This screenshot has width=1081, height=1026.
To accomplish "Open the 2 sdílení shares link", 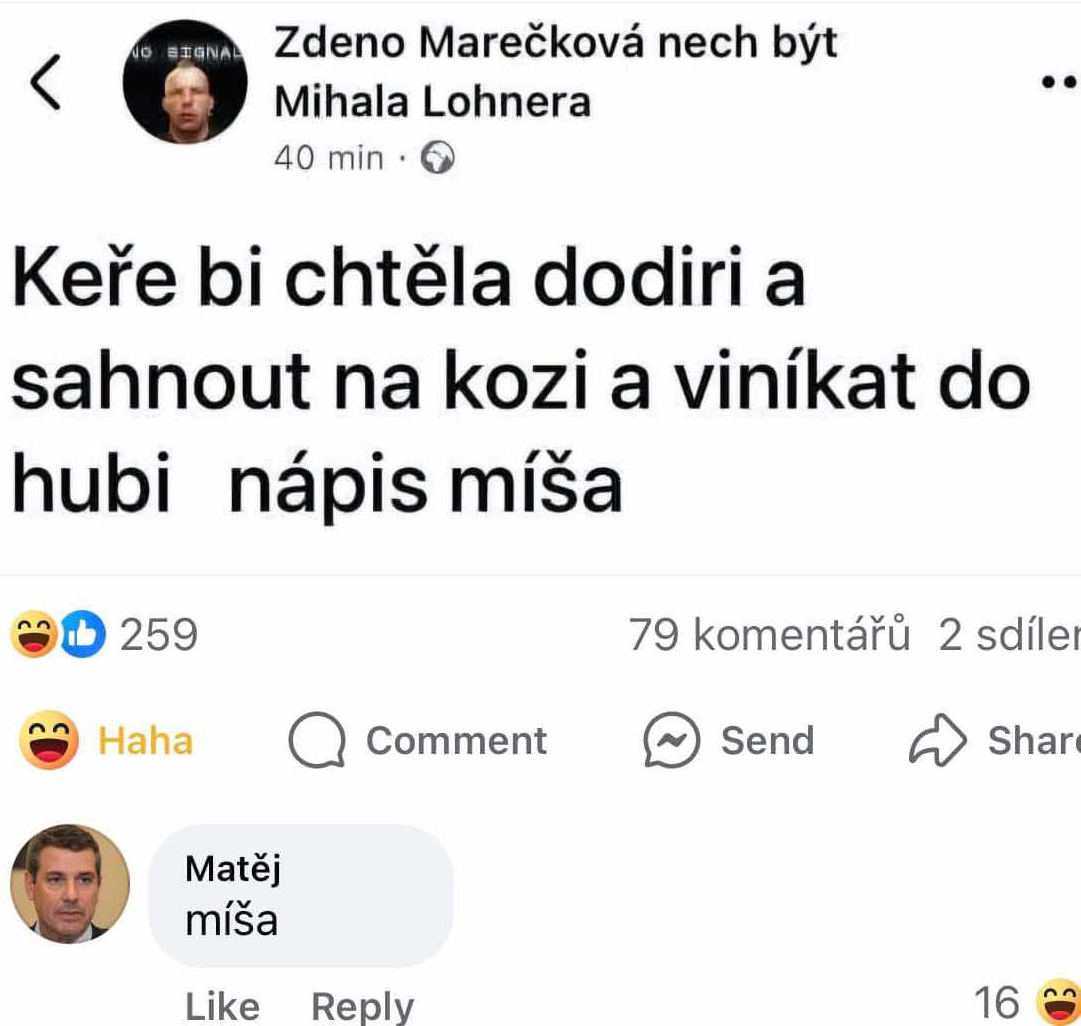I will (x=1008, y=636).
